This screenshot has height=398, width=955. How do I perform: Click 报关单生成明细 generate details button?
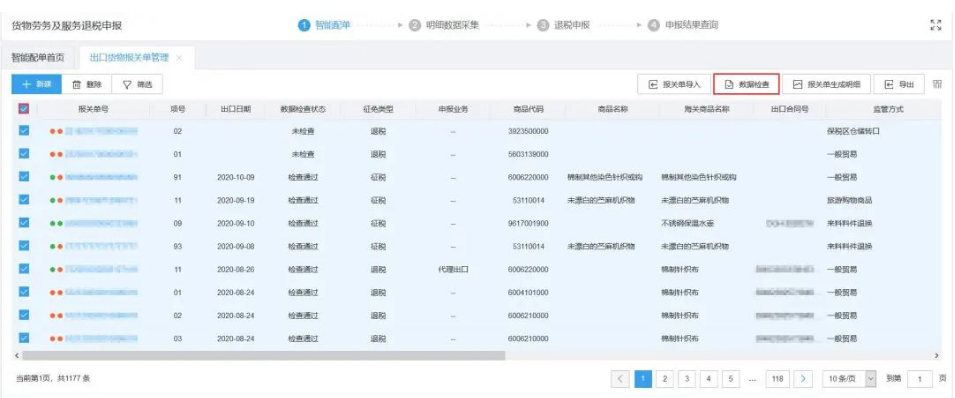coord(826,85)
